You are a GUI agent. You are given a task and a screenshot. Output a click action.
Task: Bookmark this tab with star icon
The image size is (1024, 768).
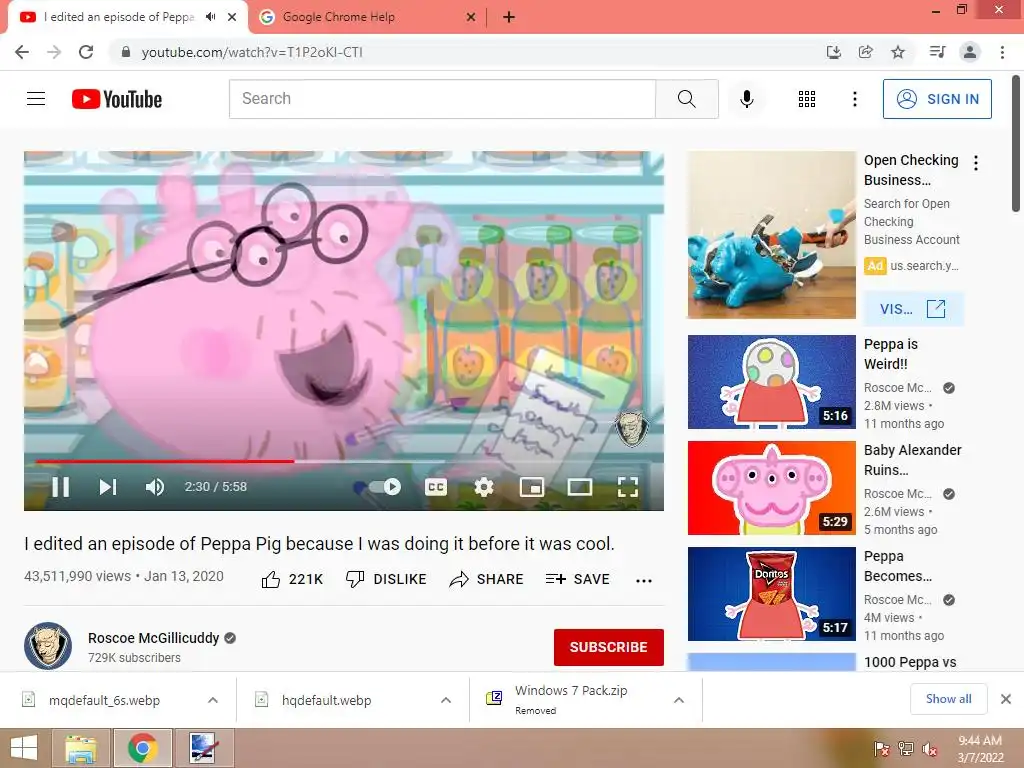click(x=898, y=52)
